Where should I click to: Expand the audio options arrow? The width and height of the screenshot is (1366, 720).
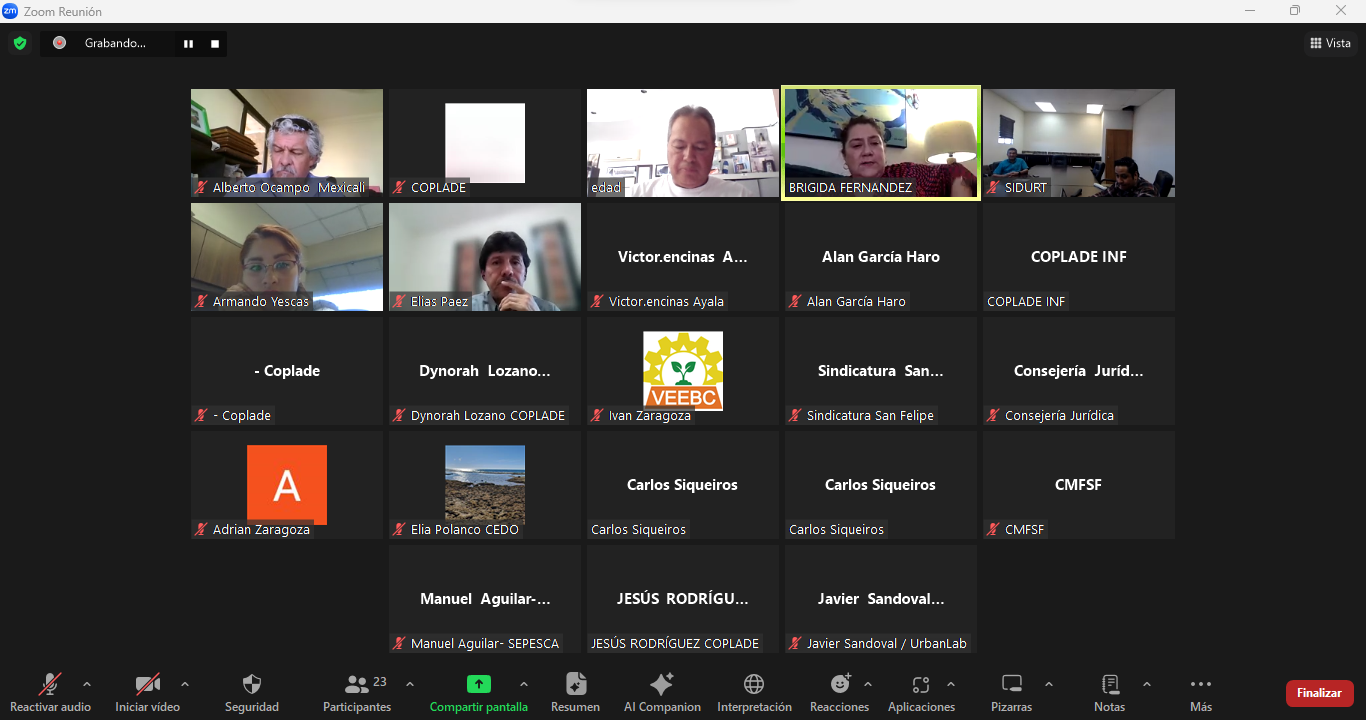pos(87,684)
